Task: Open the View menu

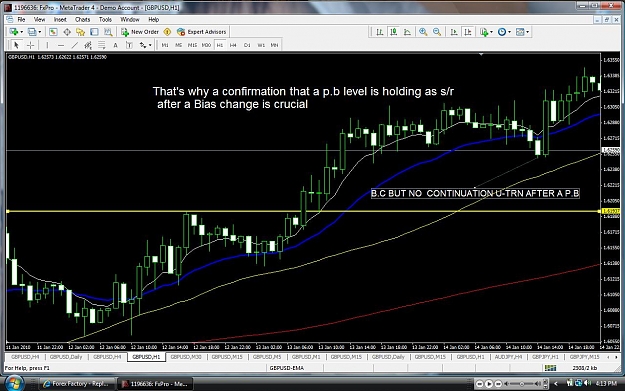Action: click(39, 20)
